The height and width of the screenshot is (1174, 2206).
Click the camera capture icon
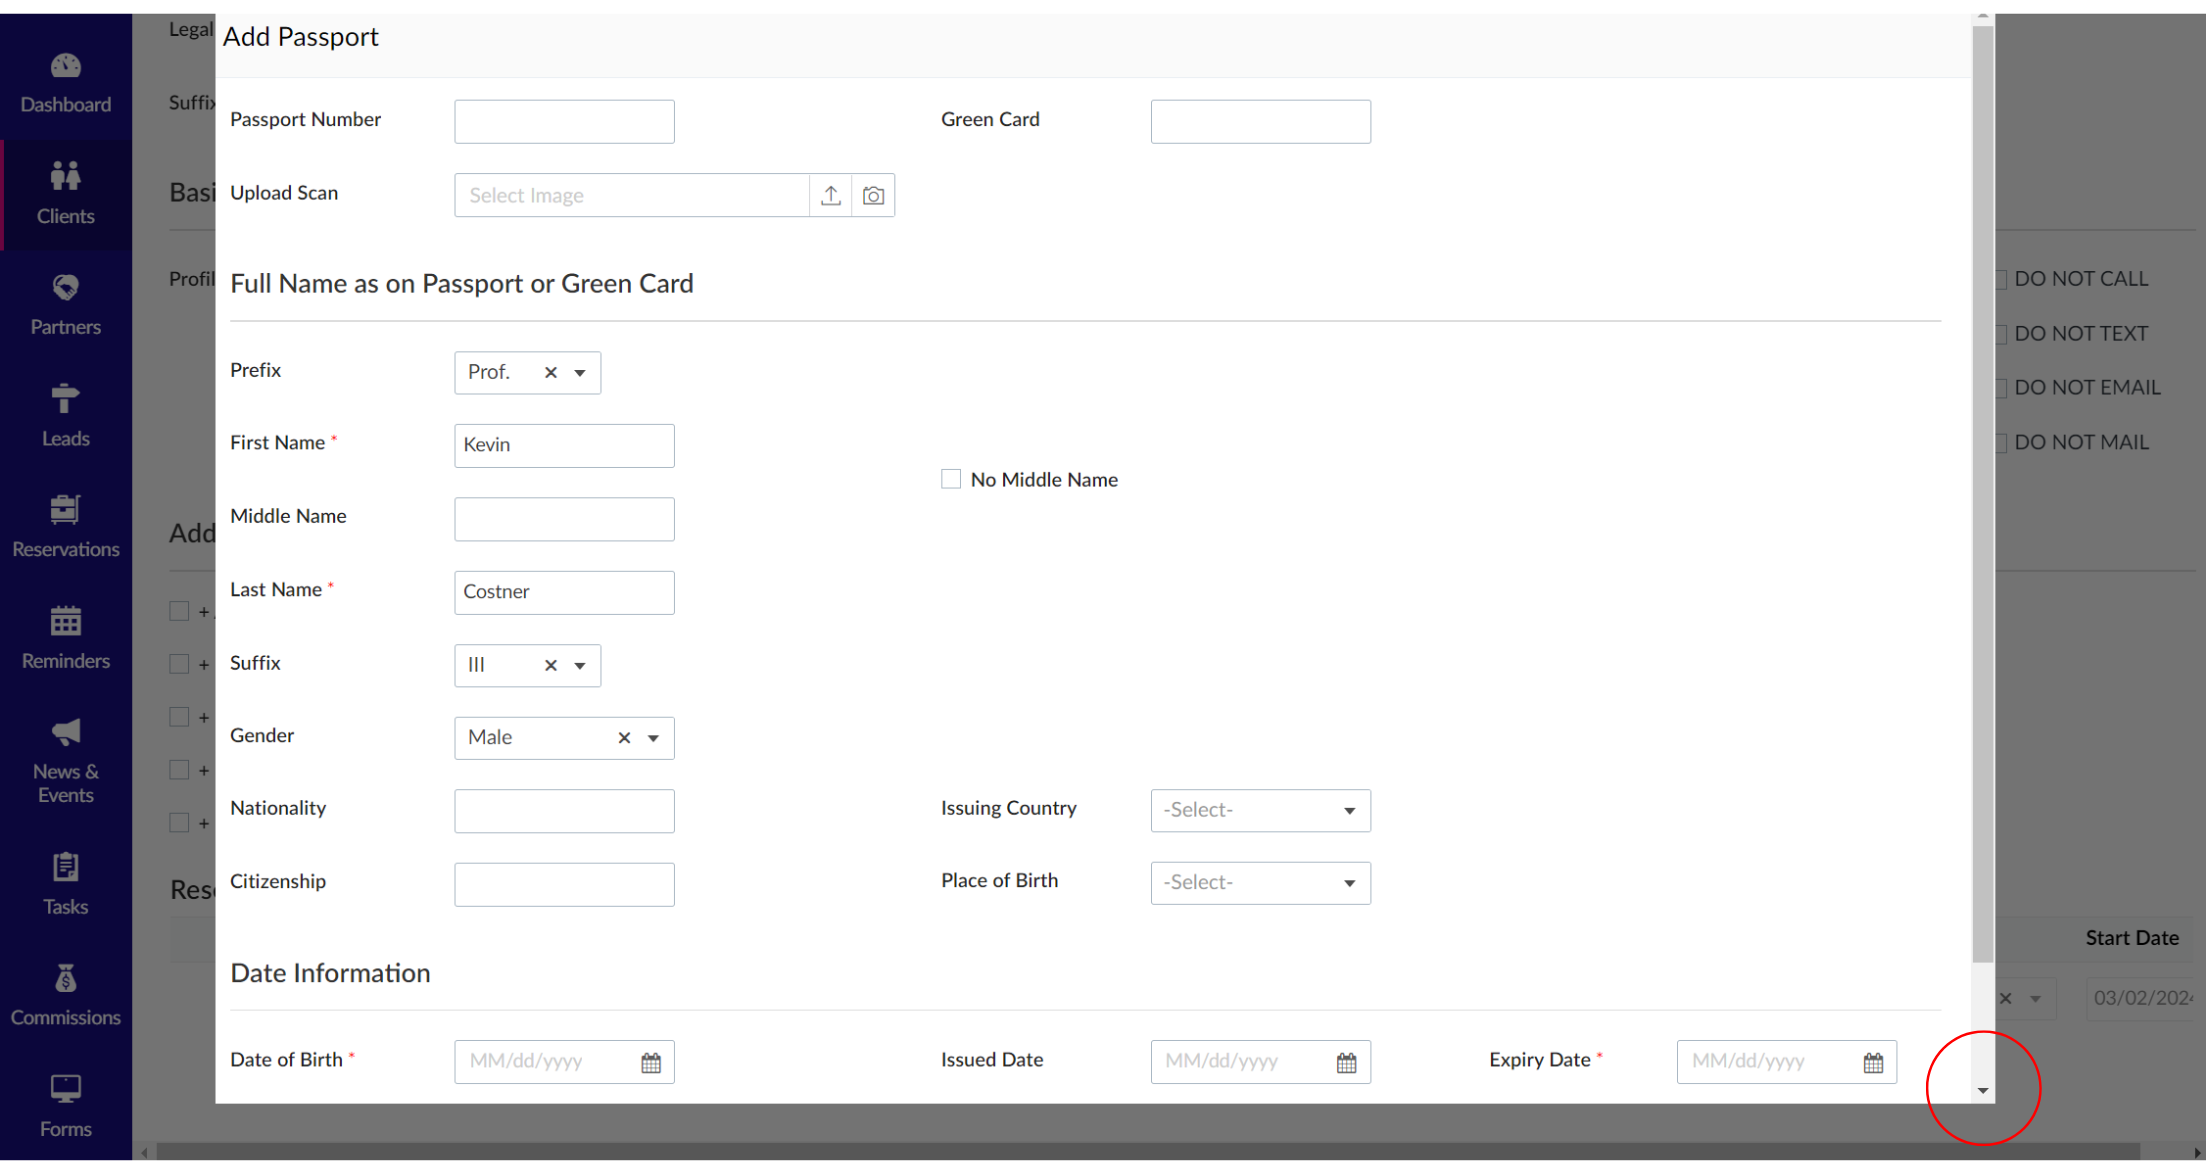tap(873, 196)
